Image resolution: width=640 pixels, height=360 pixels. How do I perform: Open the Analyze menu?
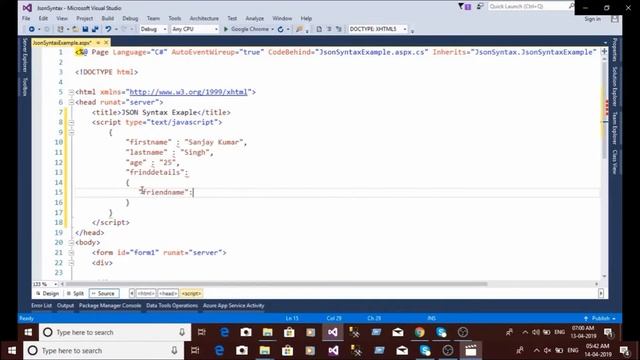[255, 18]
